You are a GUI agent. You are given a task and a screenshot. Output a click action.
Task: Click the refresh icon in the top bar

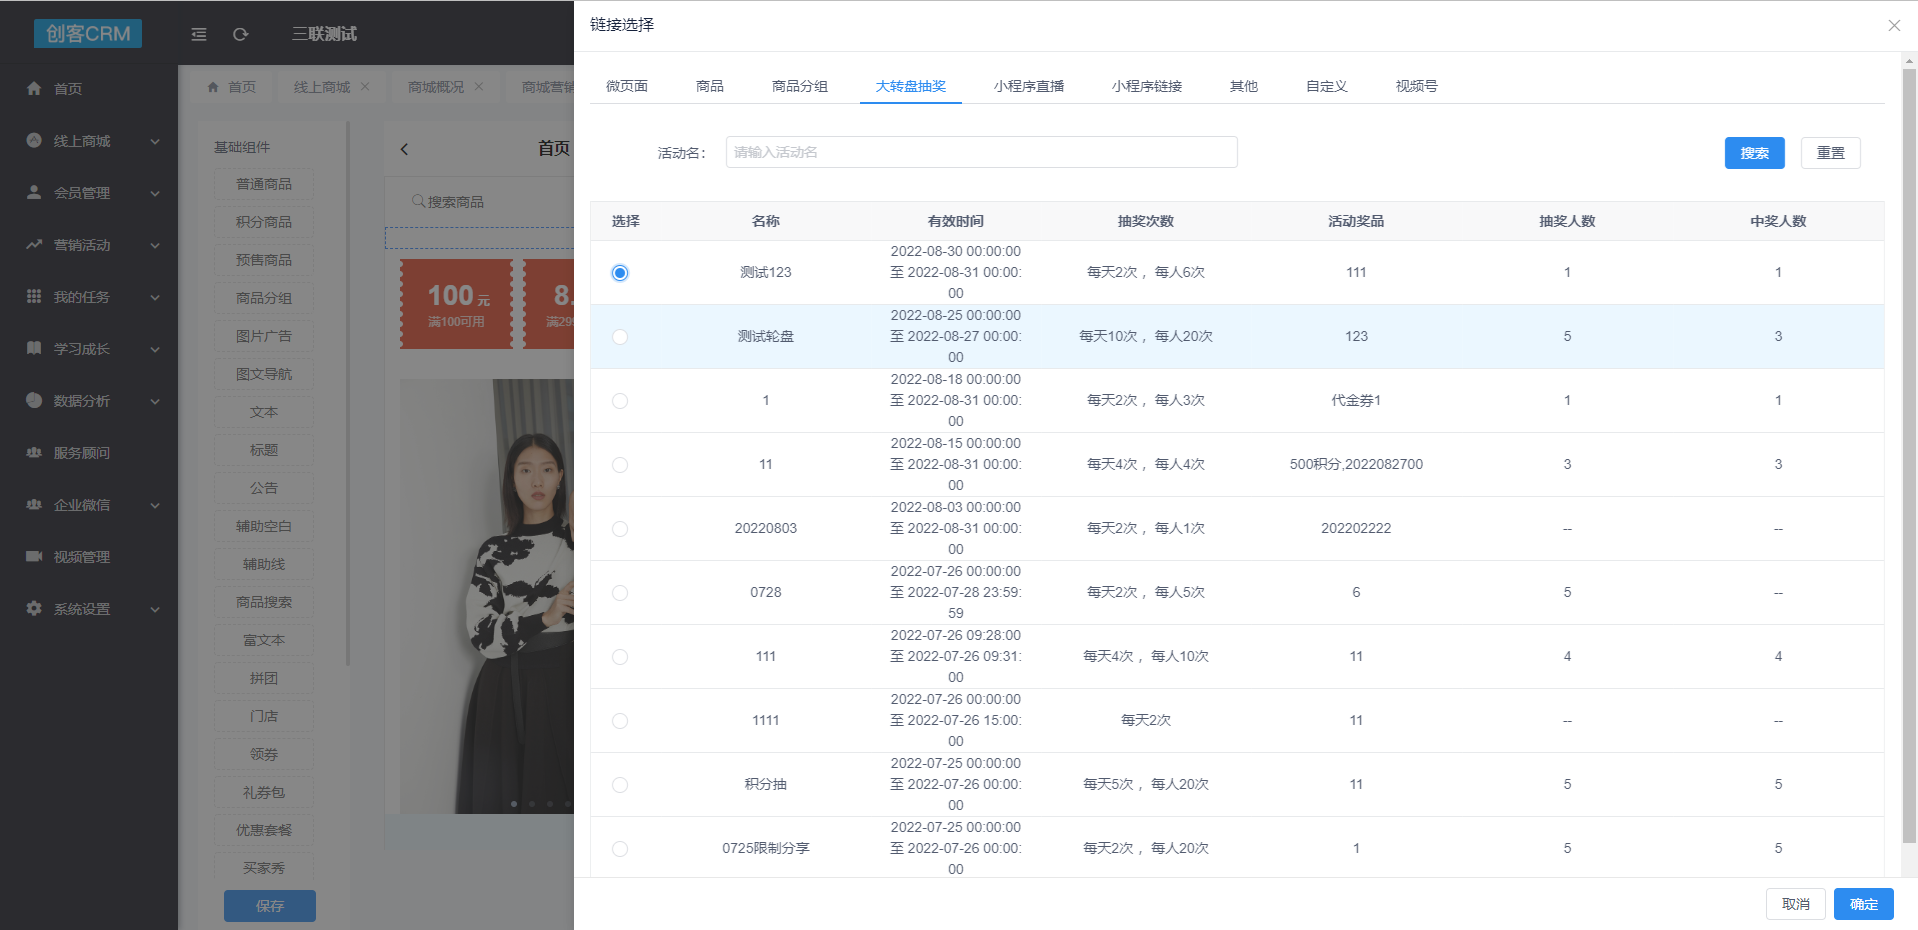tap(240, 34)
